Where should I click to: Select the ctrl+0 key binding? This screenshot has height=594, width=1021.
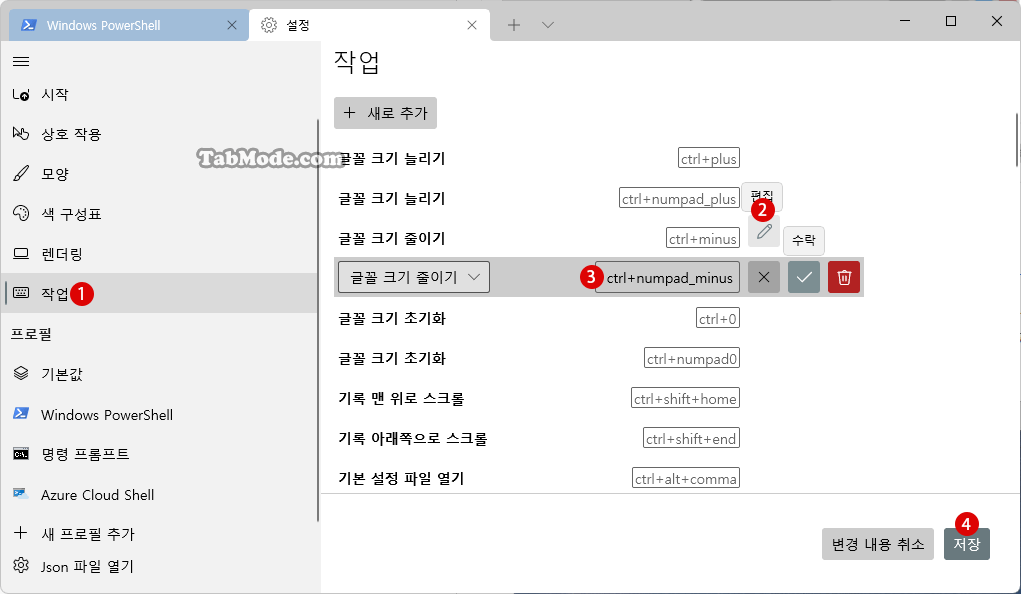(718, 318)
